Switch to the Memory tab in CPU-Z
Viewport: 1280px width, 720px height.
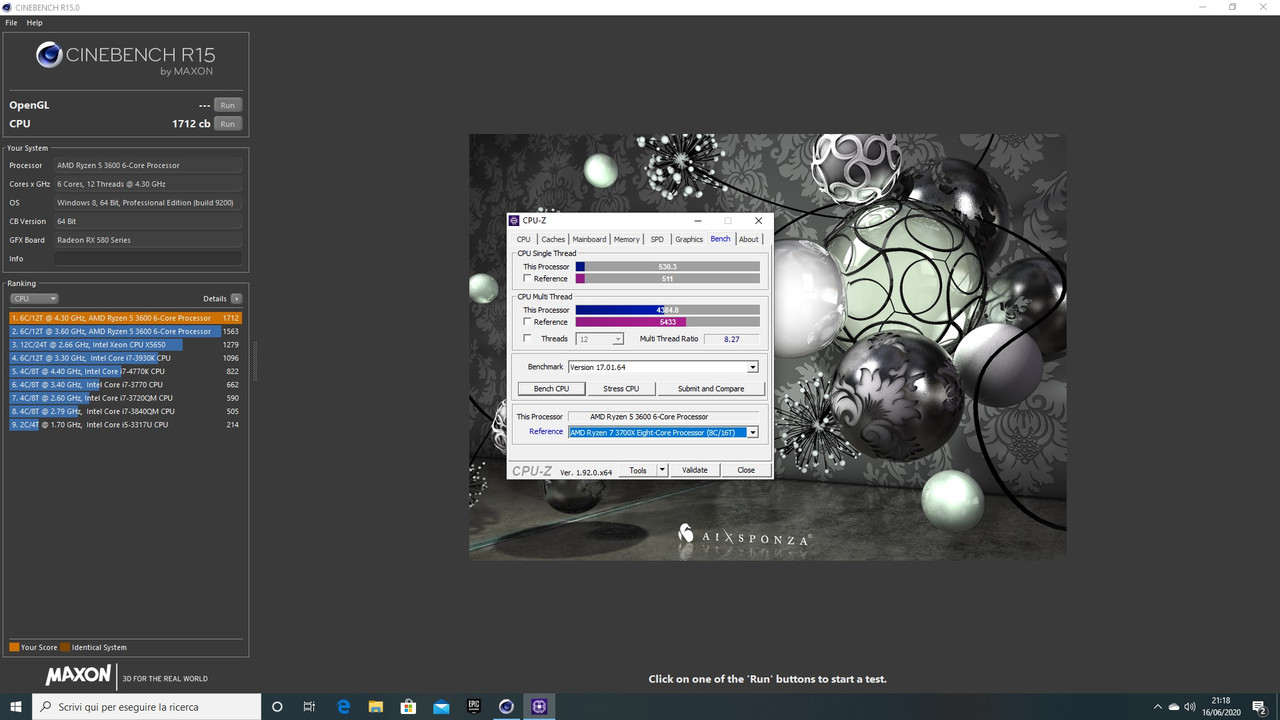[627, 239]
